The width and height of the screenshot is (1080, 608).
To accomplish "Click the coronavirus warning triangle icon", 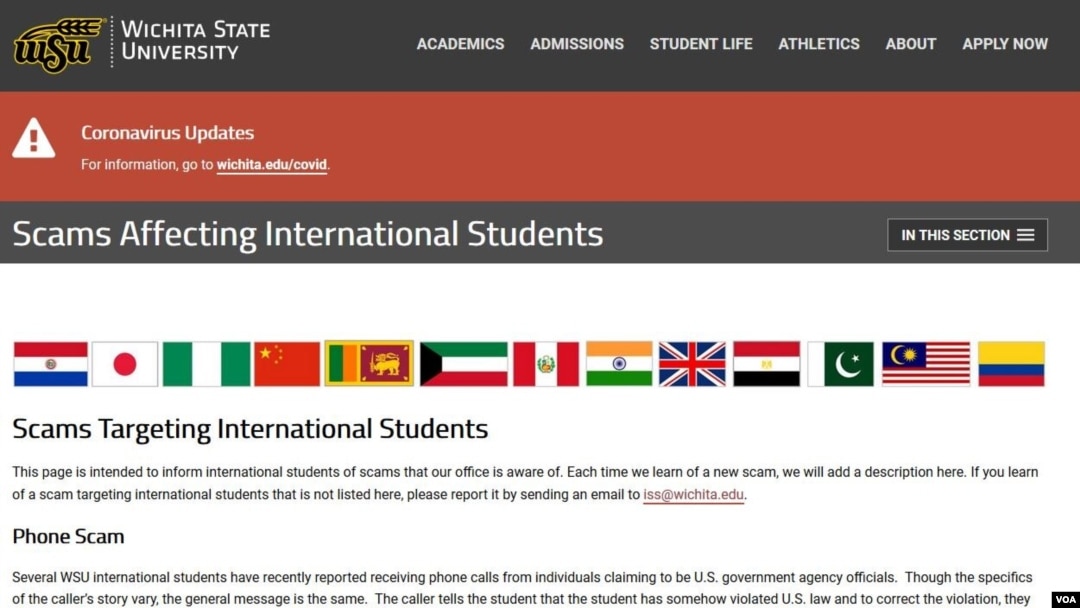I will point(33,138).
